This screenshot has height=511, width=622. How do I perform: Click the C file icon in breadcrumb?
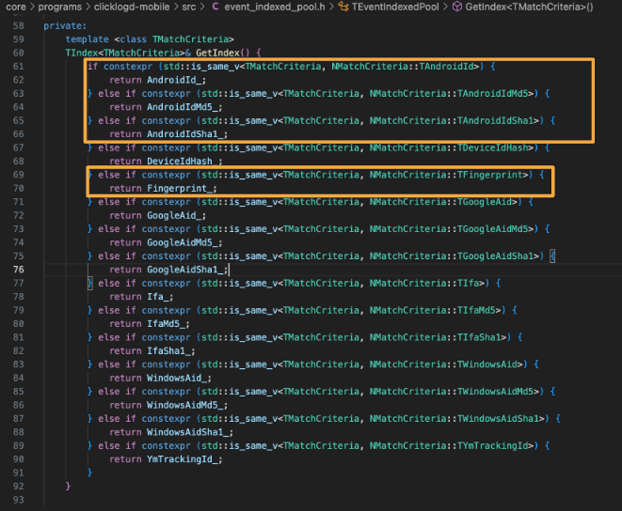point(215,7)
